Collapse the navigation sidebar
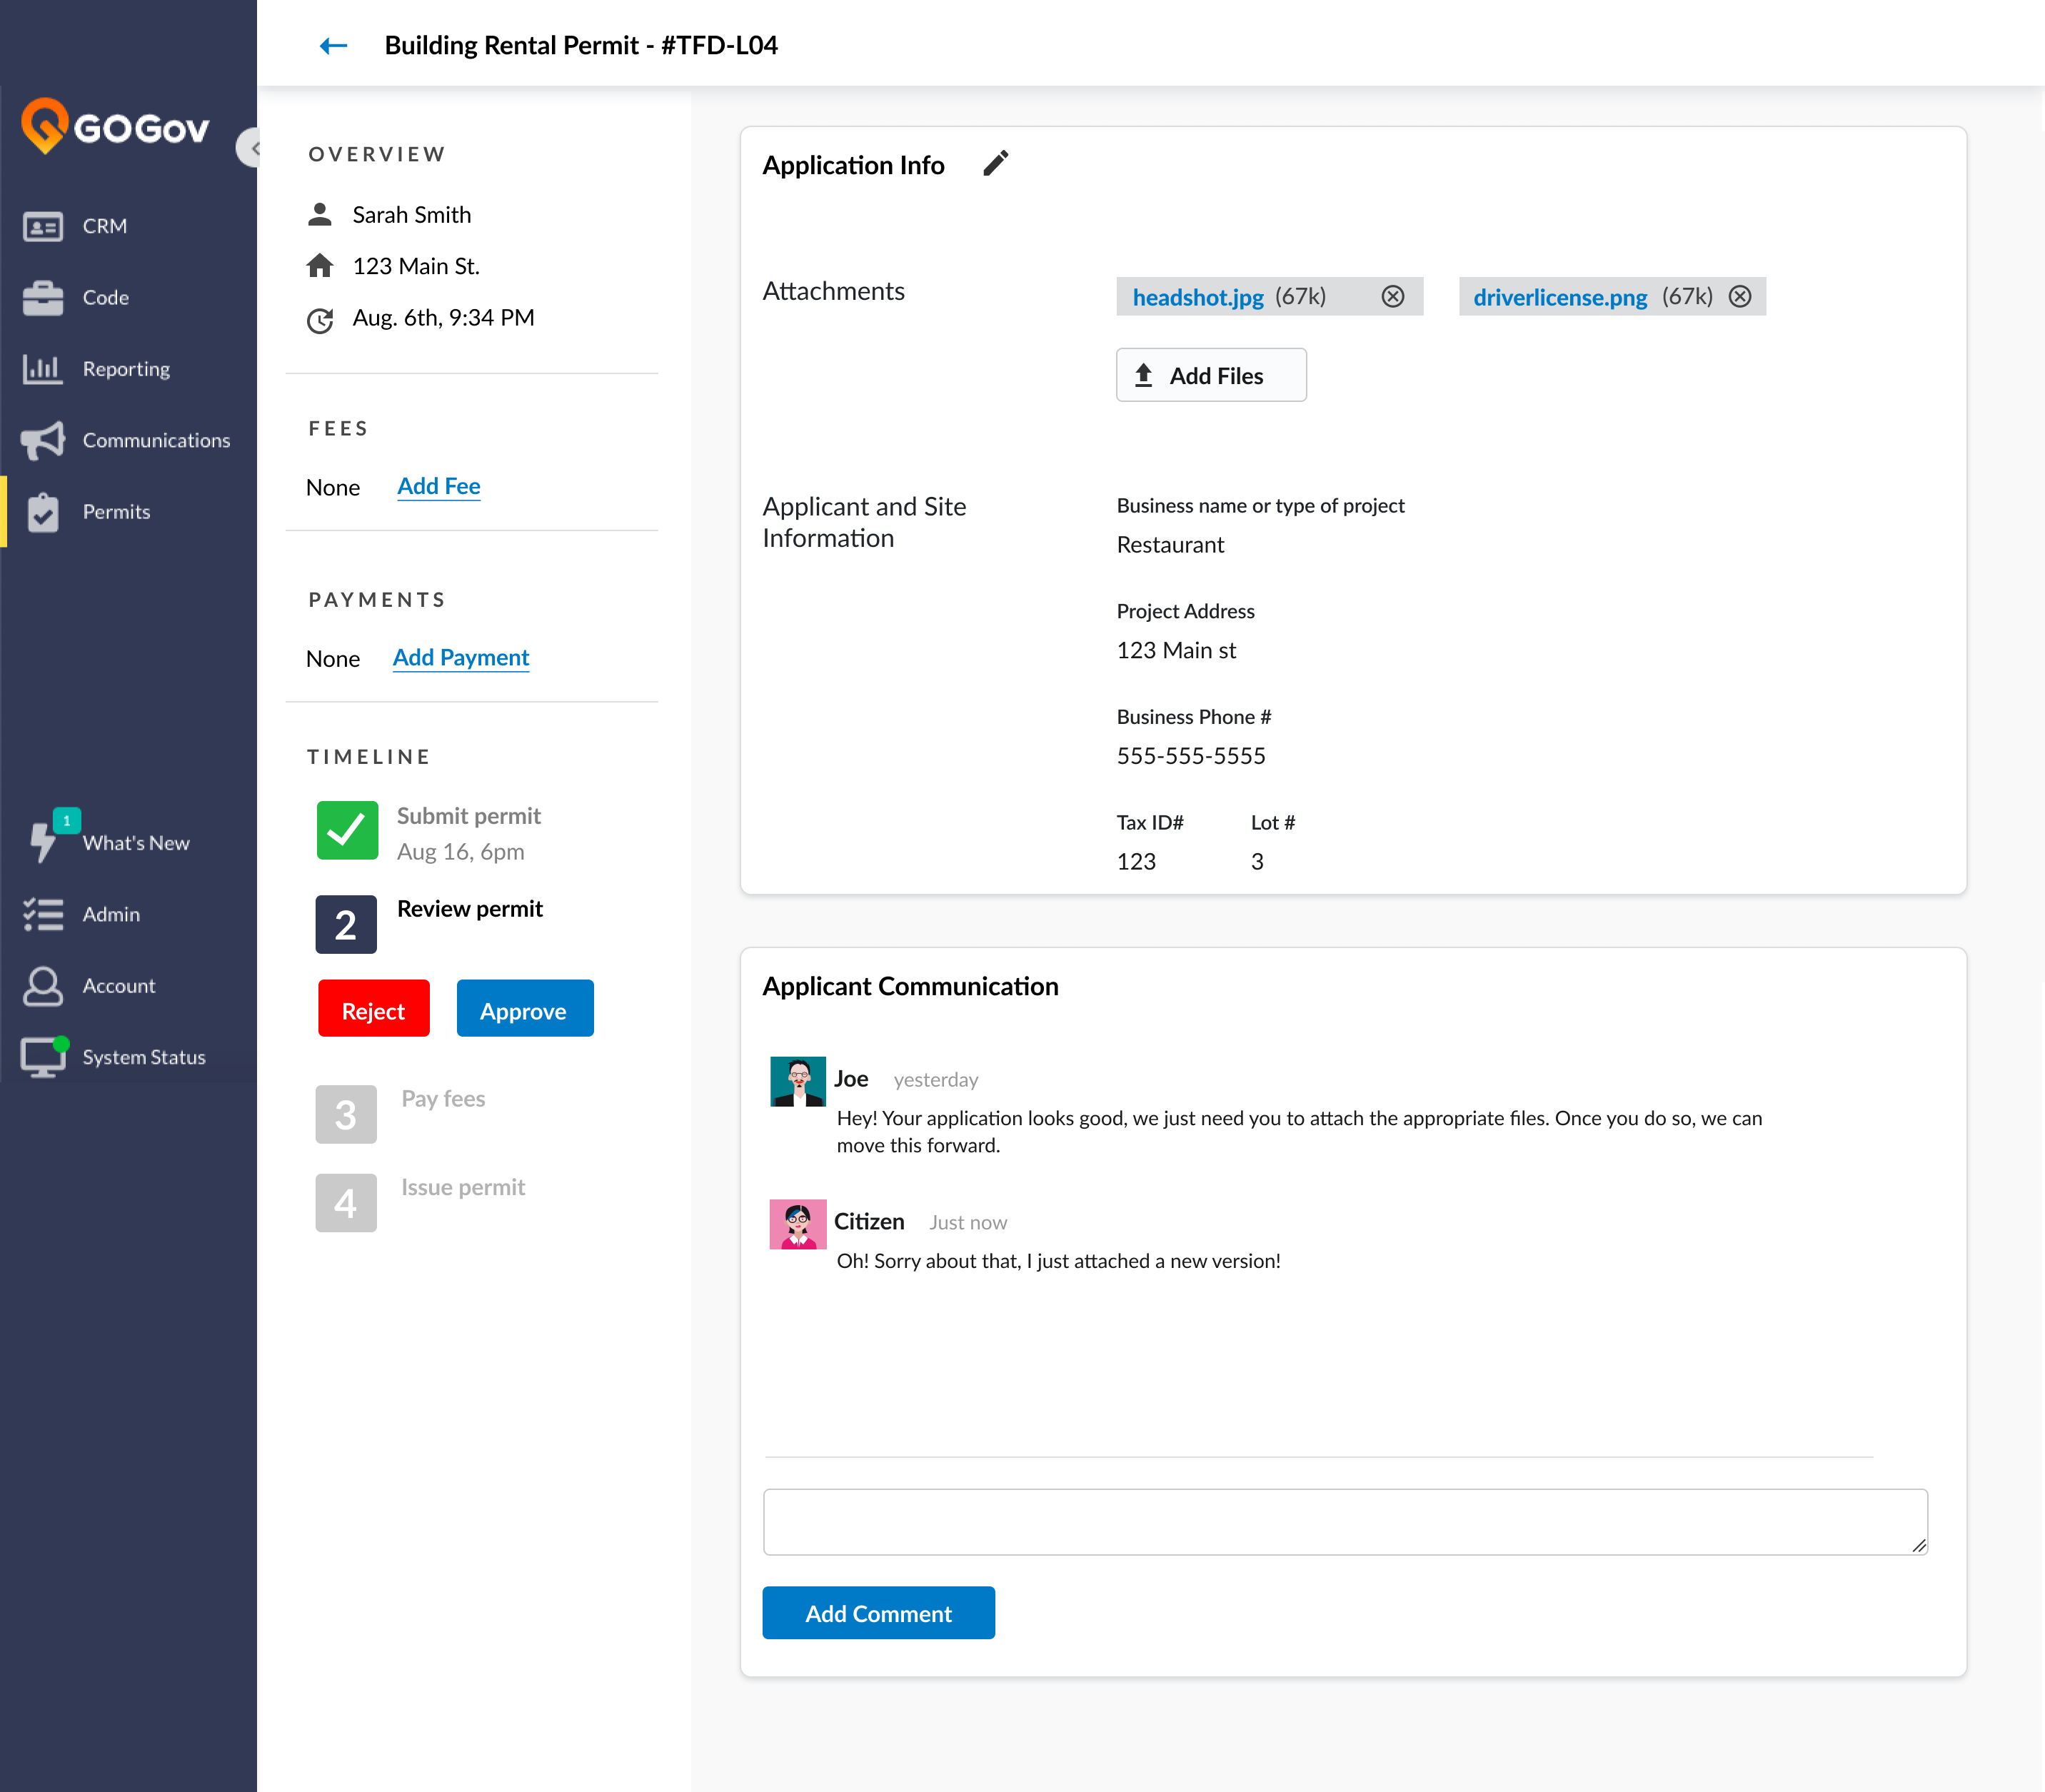Viewport: 2045px width, 1792px height. (x=253, y=147)
